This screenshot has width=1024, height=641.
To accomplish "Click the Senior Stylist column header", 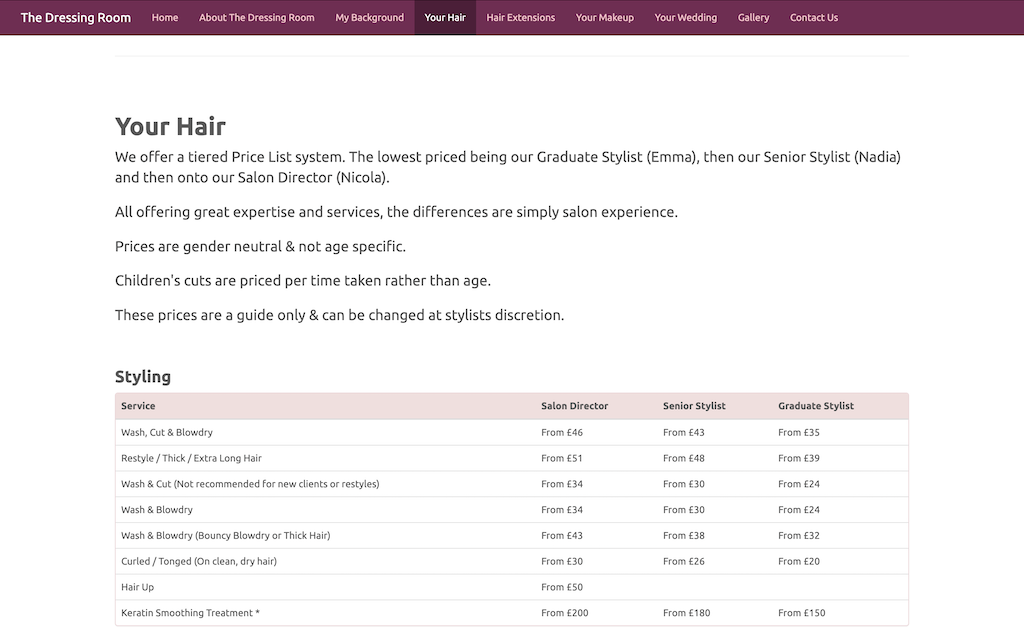I will 694,406.
